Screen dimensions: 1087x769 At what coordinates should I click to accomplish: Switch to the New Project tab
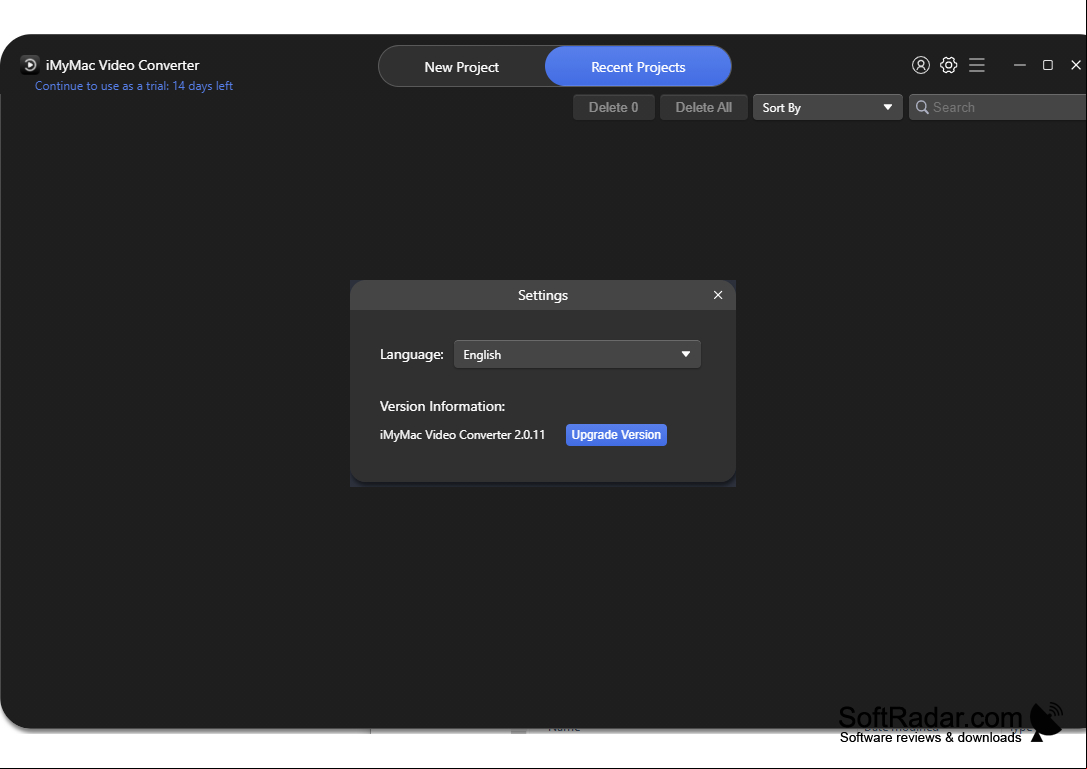[461, 67]
